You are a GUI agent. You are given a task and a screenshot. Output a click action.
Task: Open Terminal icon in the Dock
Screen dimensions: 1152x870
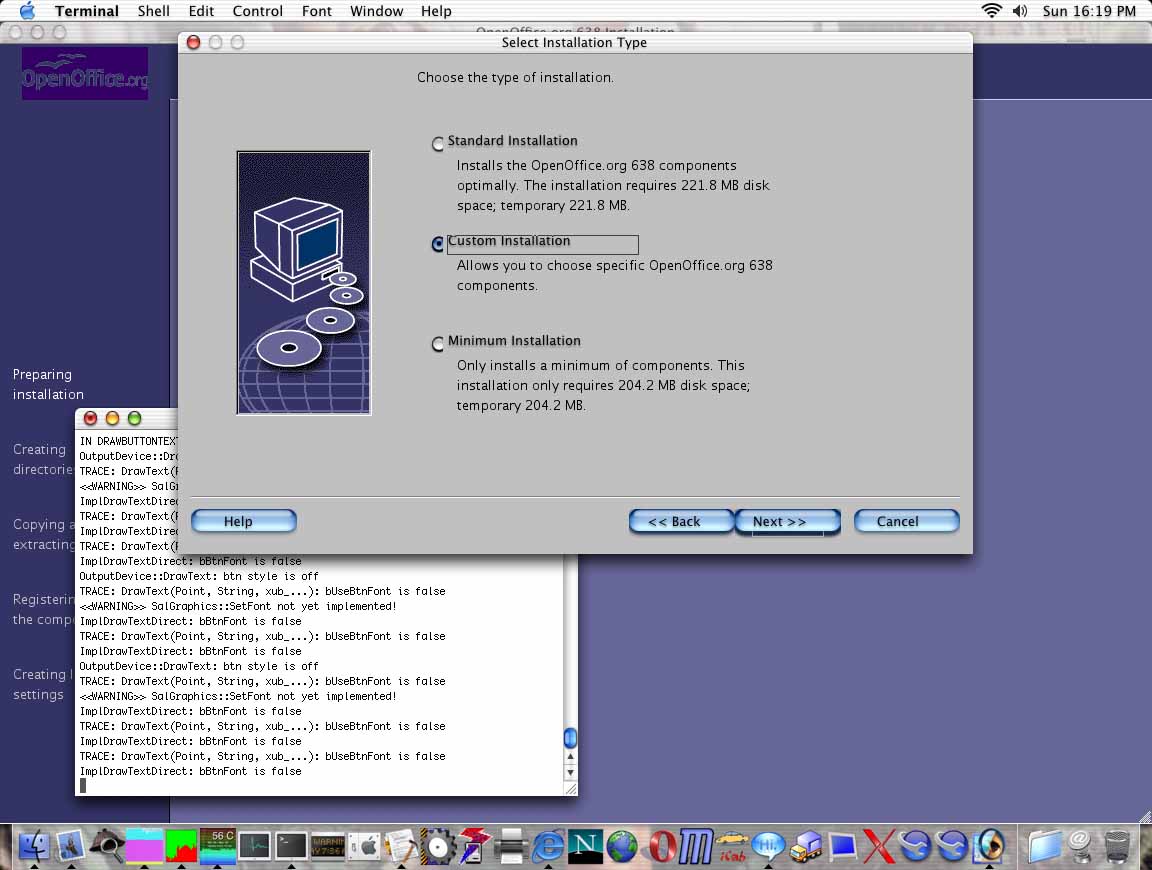click(291, 846)
